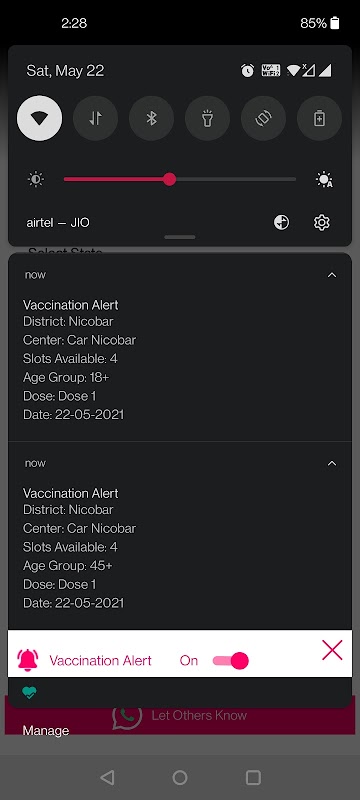360x800 pixels.
Task: Adjust the brightness slider
Action: (179, 179)
